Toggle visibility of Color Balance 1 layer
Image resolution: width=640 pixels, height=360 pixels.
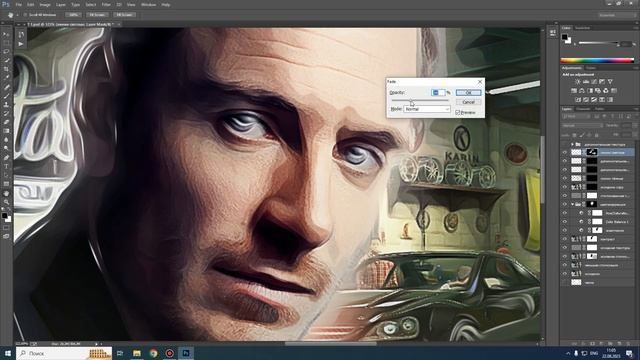[x=564, y=222]
